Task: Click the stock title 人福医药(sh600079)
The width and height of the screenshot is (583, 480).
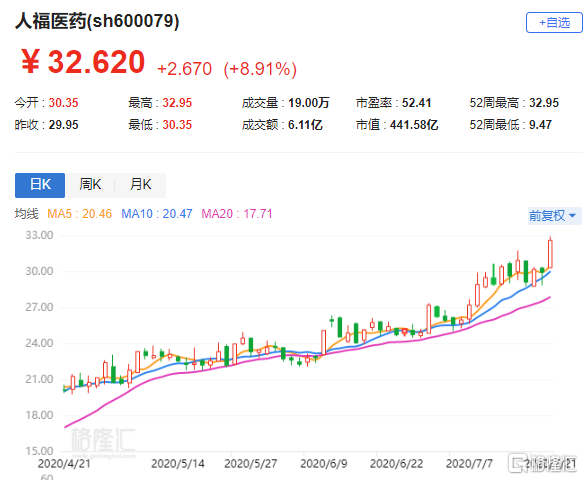Action: 97,21
